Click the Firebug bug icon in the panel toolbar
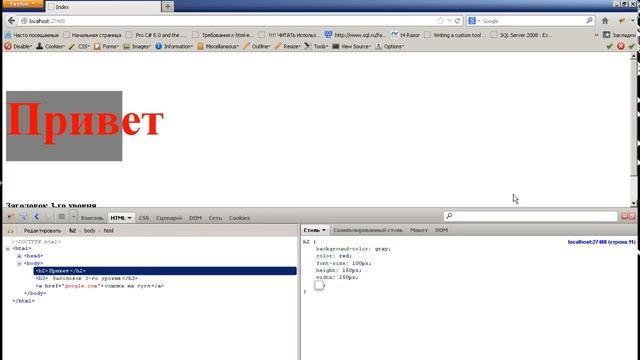This screenshot has width=640, height=360. 11,217
